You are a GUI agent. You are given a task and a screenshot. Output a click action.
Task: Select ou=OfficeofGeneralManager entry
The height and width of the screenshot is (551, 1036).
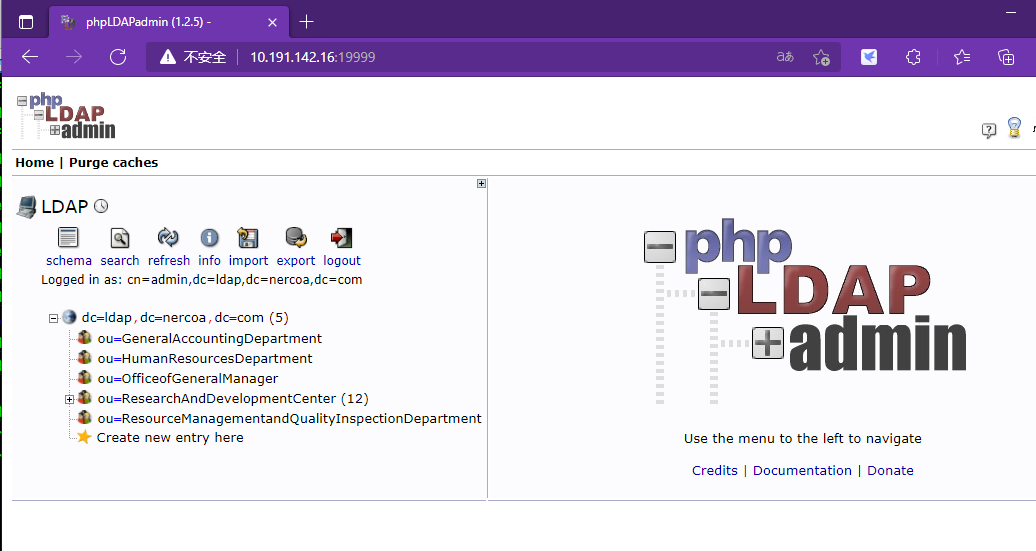188,379
